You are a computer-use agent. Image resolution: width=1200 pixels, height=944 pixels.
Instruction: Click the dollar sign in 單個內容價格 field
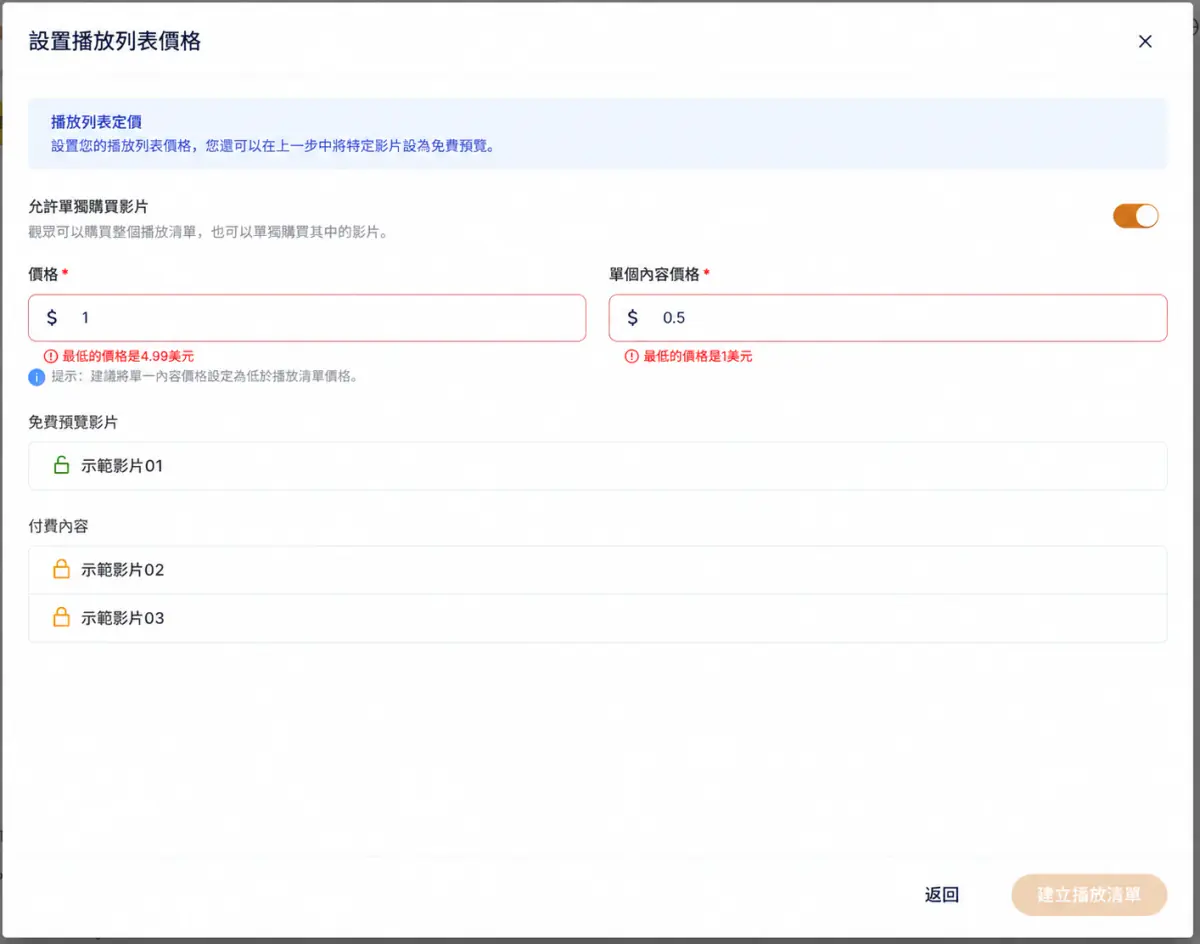click(x=632, y=318)
